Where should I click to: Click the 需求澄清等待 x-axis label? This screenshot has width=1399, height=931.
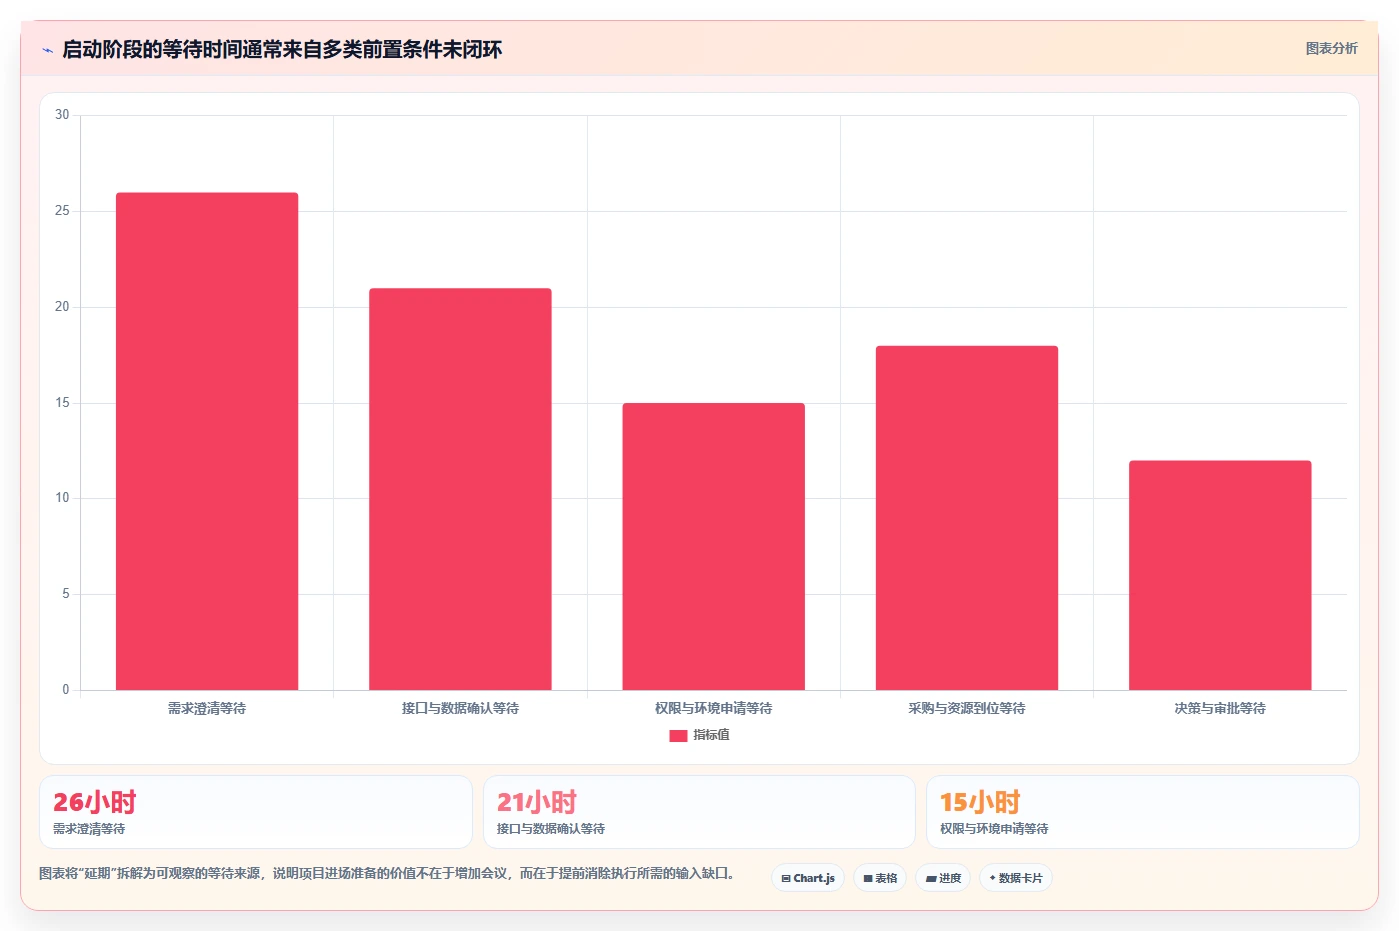click(207, 708)
